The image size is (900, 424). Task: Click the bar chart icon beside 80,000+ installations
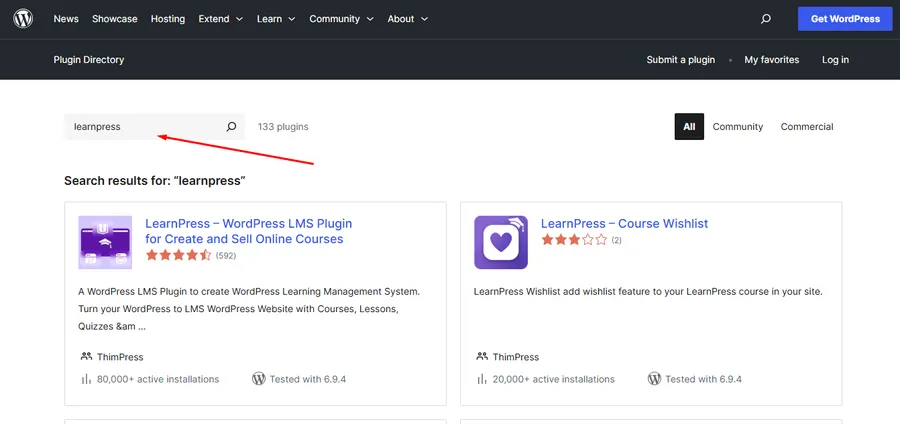coord(87,379)
